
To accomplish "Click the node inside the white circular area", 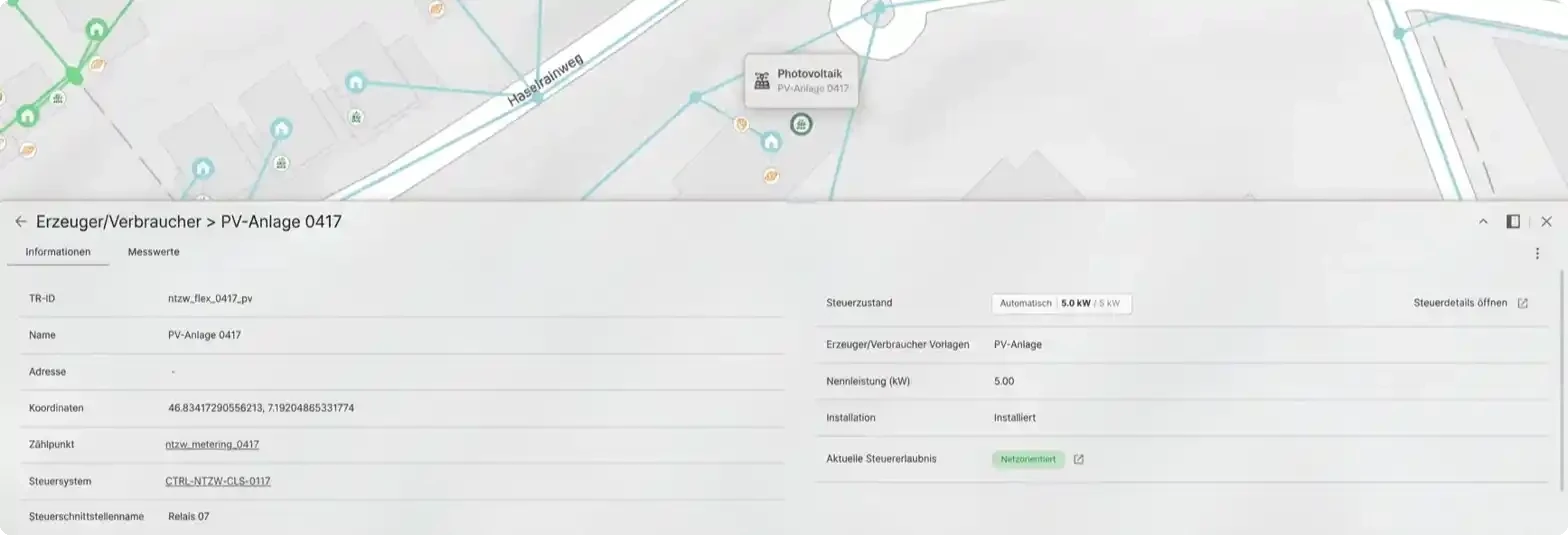I will [x=879, y=8].
